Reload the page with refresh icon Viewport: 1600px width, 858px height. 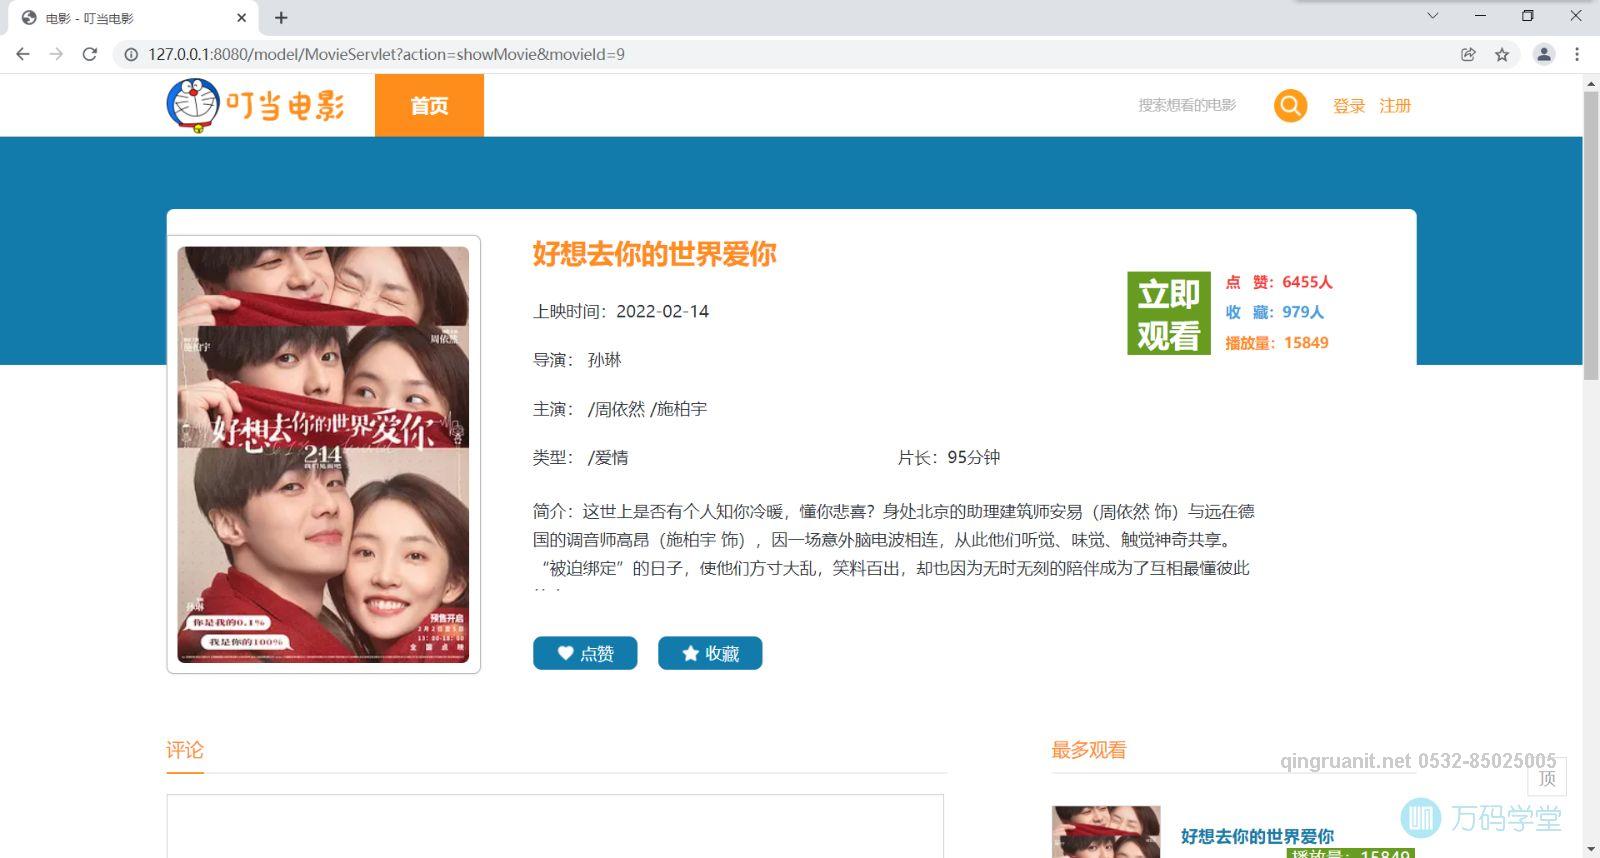[90, 54]
